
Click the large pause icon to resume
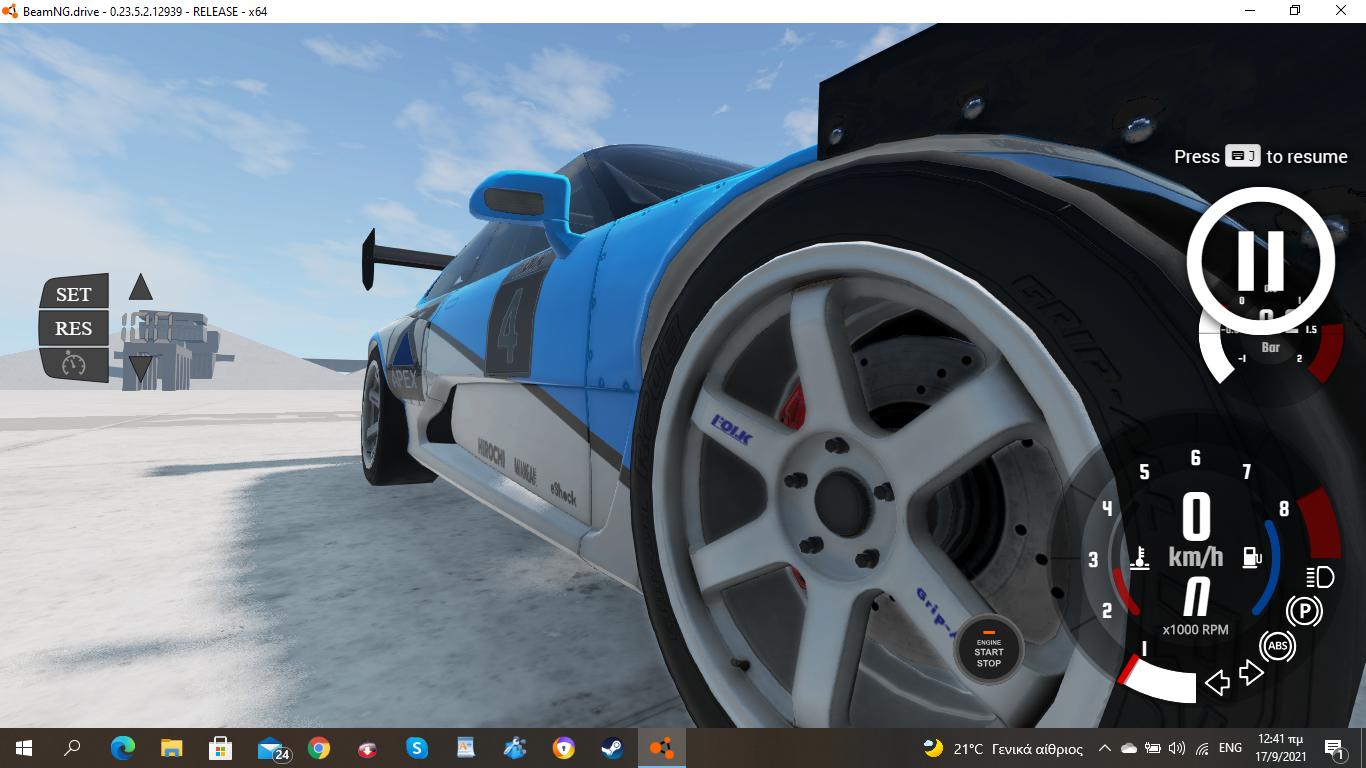pos(1260,261)
